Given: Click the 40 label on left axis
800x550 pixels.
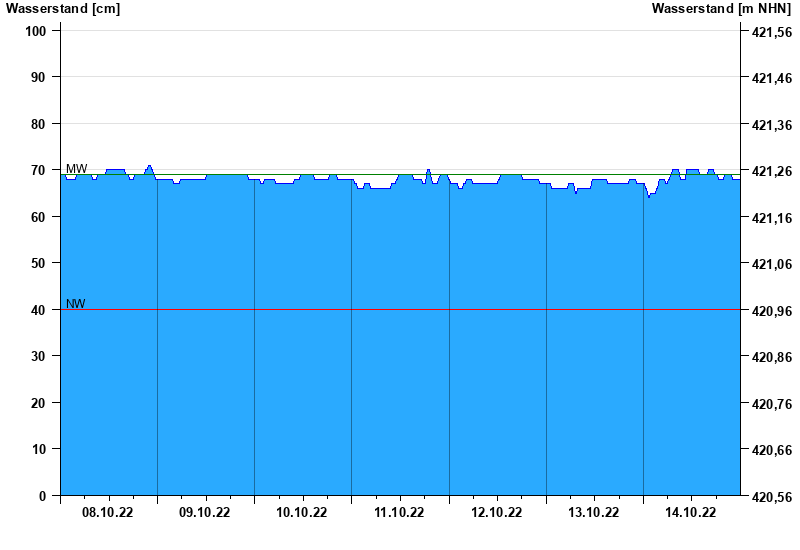Looking at the screenshot, I should pyautogui.click(x=39, y=310).
